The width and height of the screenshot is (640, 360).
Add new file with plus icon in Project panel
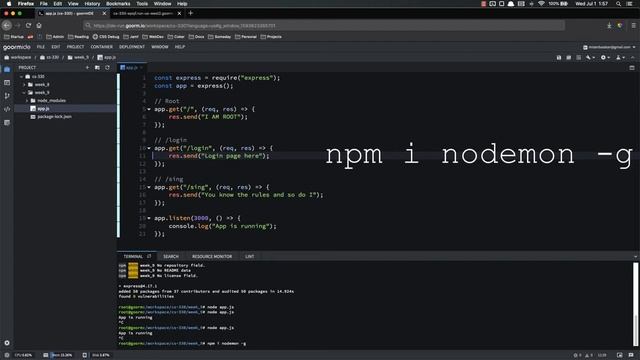[87, 67]
